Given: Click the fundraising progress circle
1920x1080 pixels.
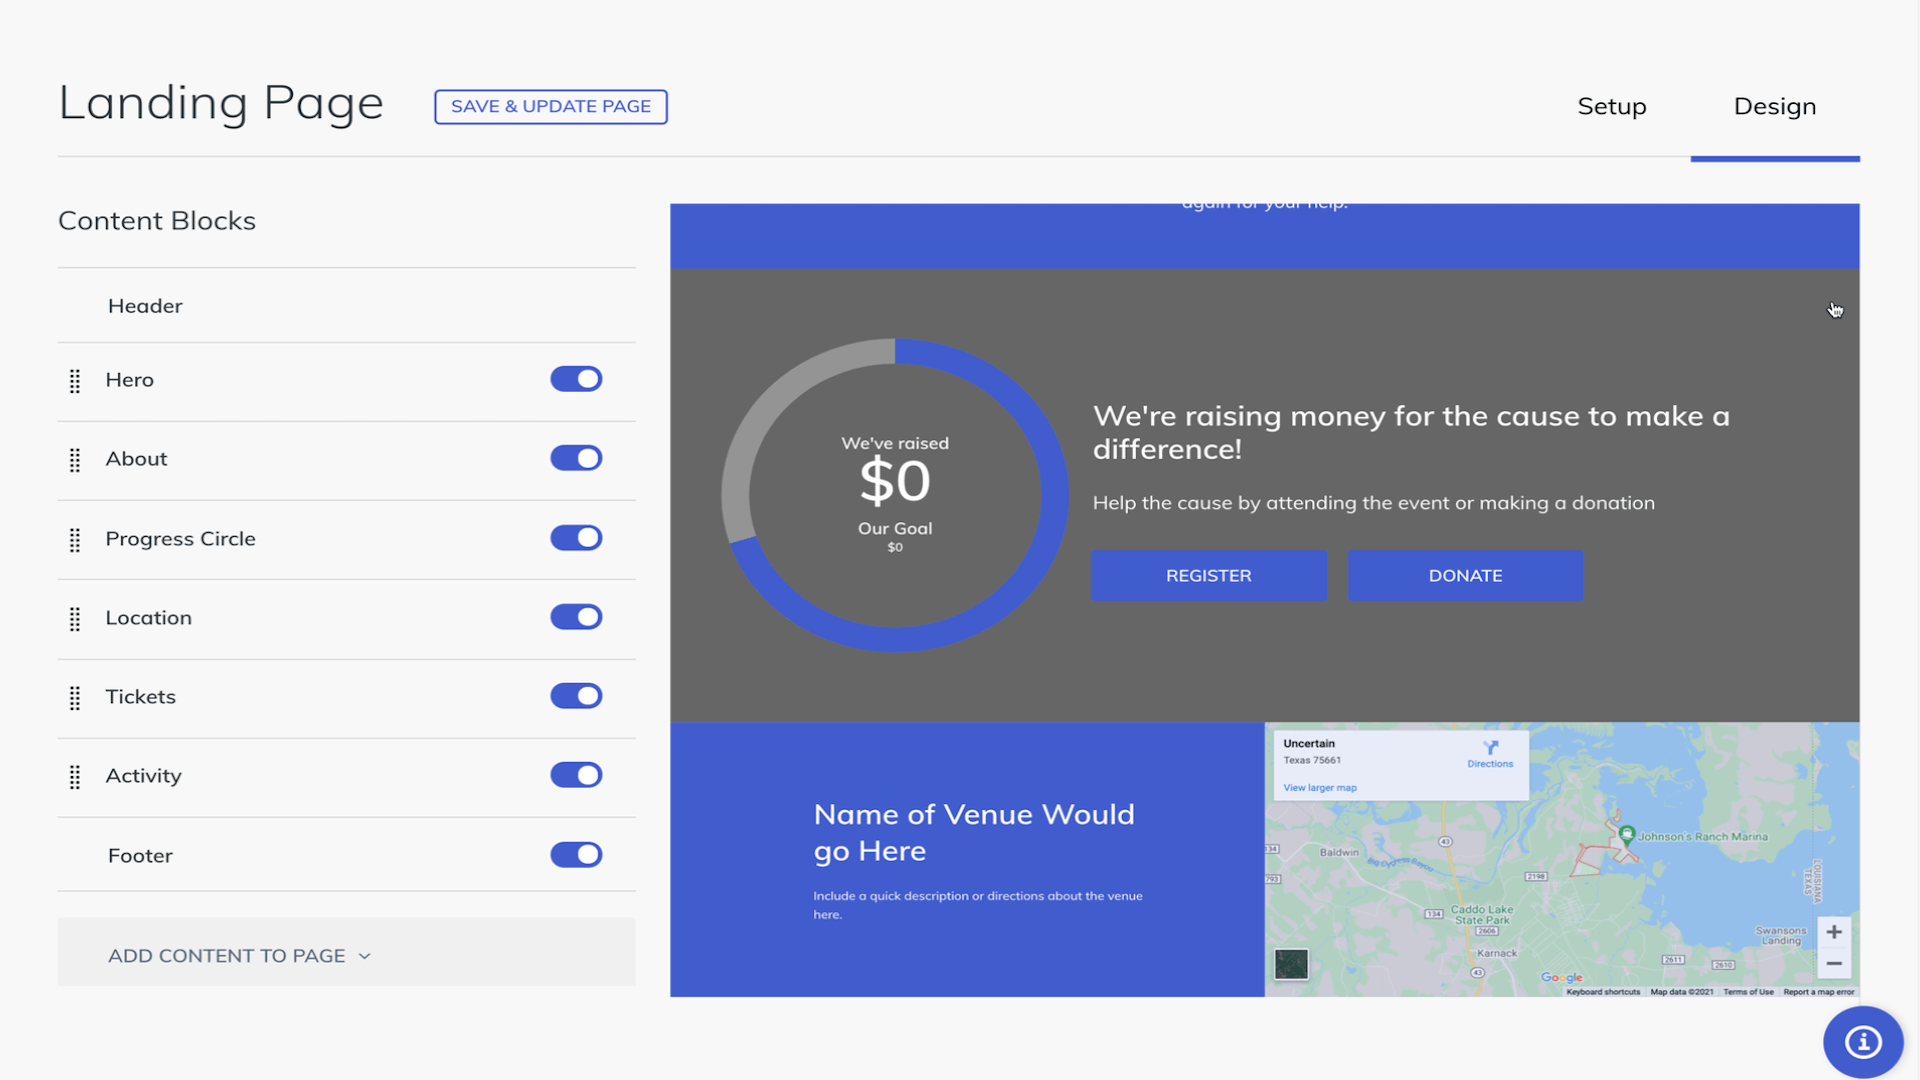Looking at the screenshot, I should (895, 495).
